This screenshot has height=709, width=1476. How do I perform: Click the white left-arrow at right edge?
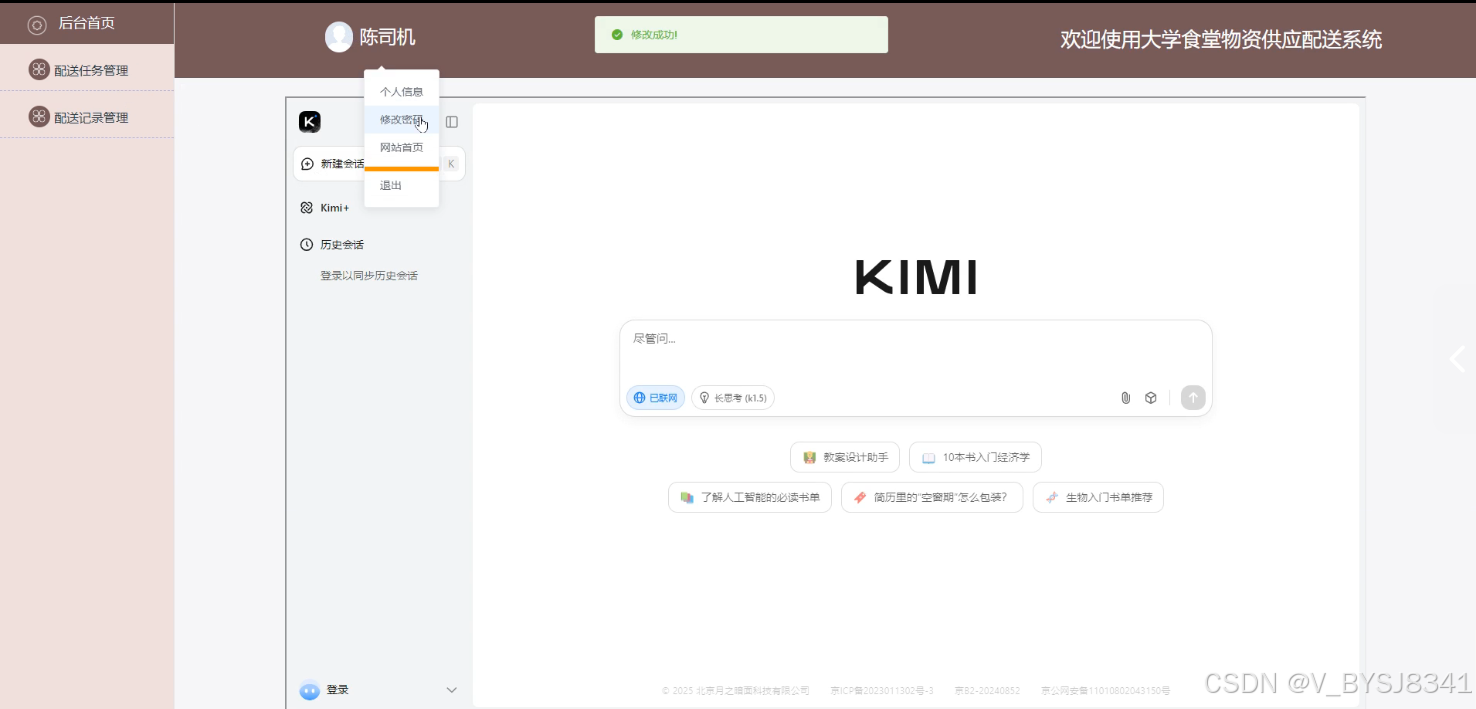tap(1458, 359)
